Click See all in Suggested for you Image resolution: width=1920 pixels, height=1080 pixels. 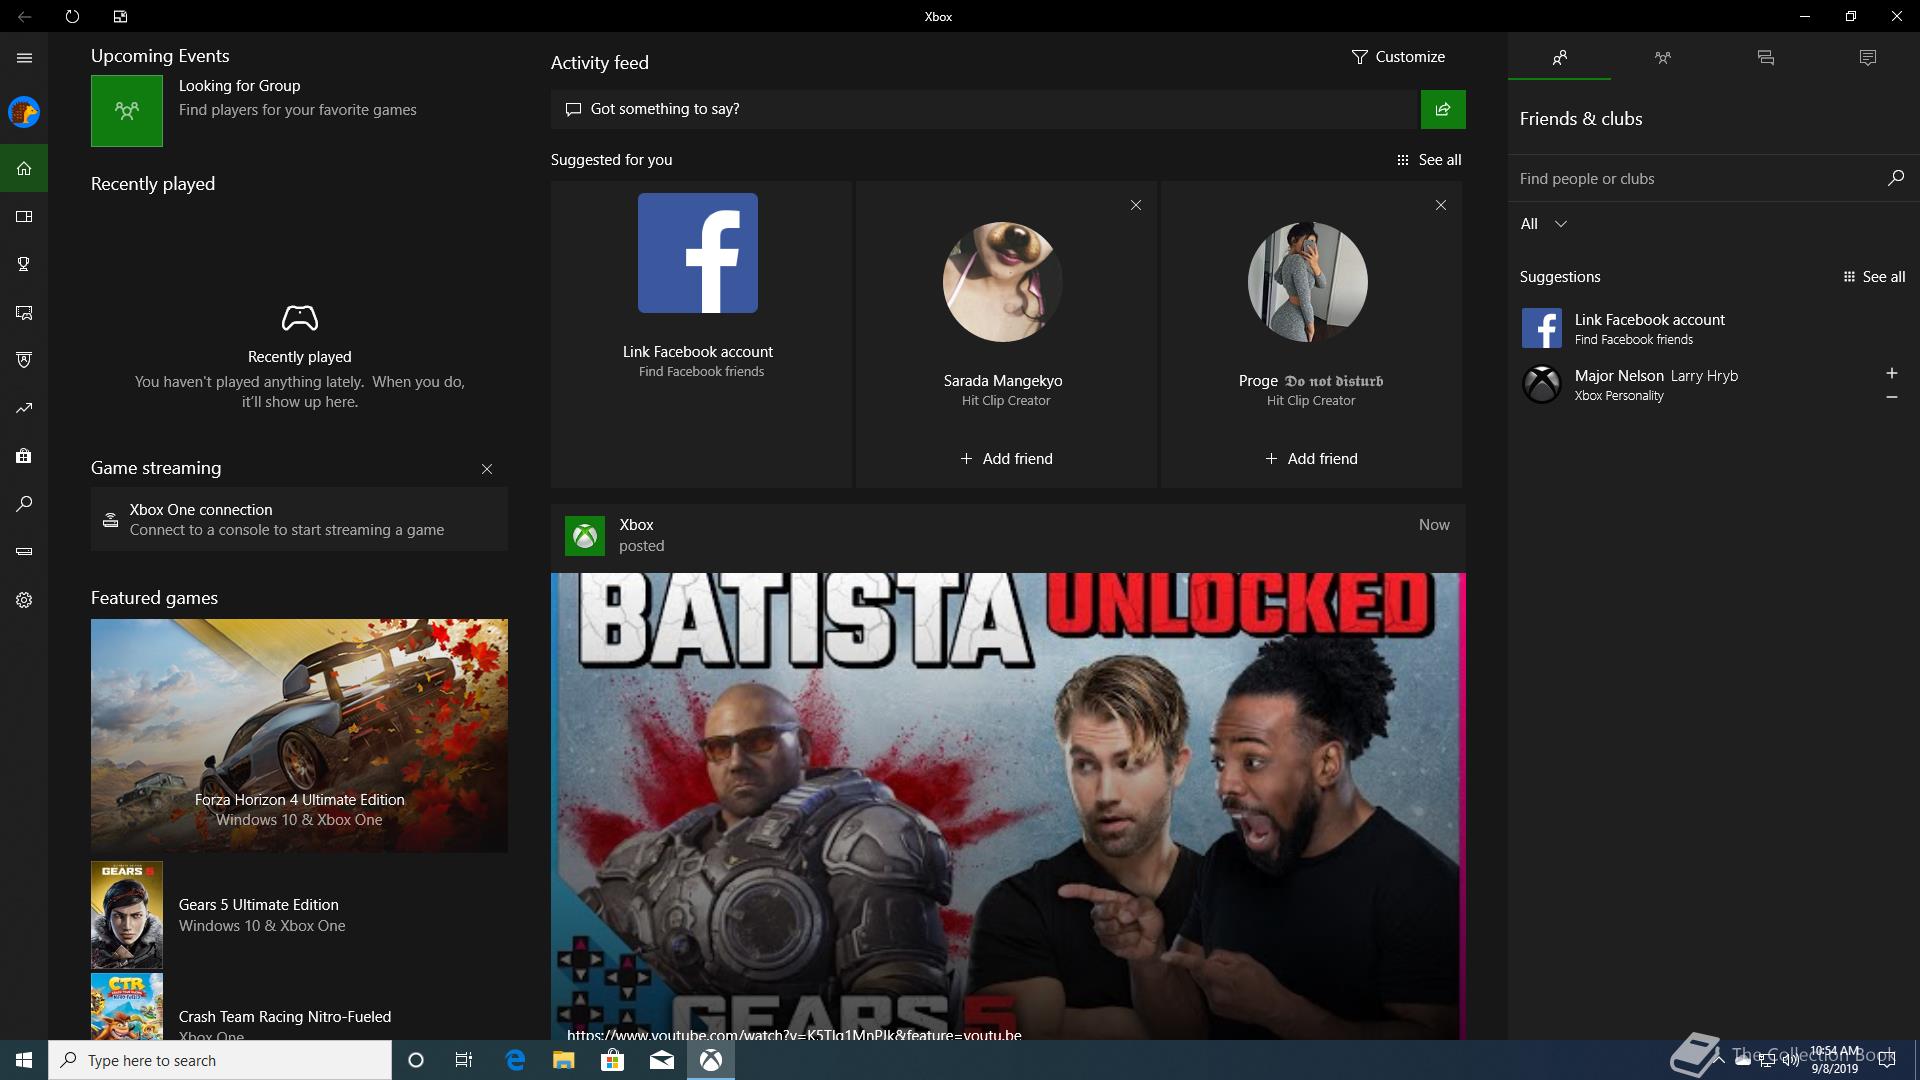click(x=1429, y=160)
